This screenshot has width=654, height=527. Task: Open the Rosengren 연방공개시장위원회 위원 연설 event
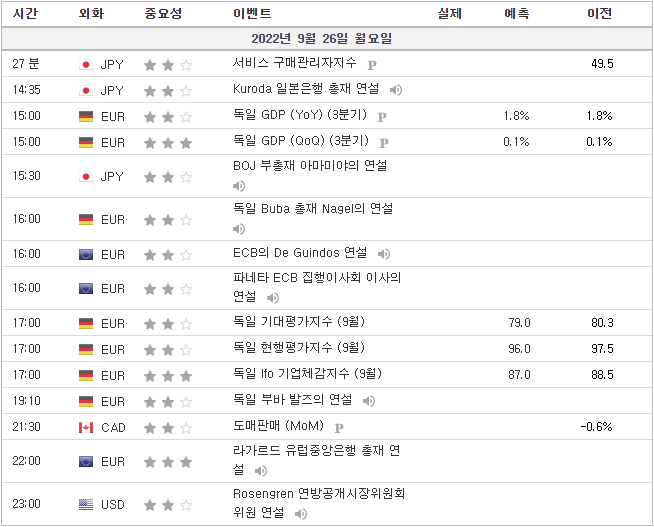pos(319,503)
